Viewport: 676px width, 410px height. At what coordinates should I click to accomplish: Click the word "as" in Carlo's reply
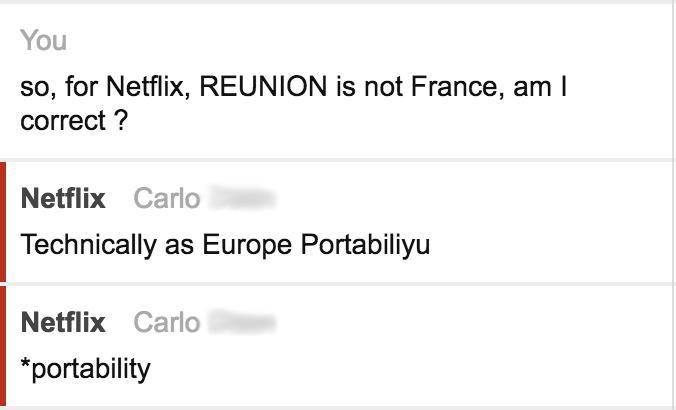coord(179,245)
